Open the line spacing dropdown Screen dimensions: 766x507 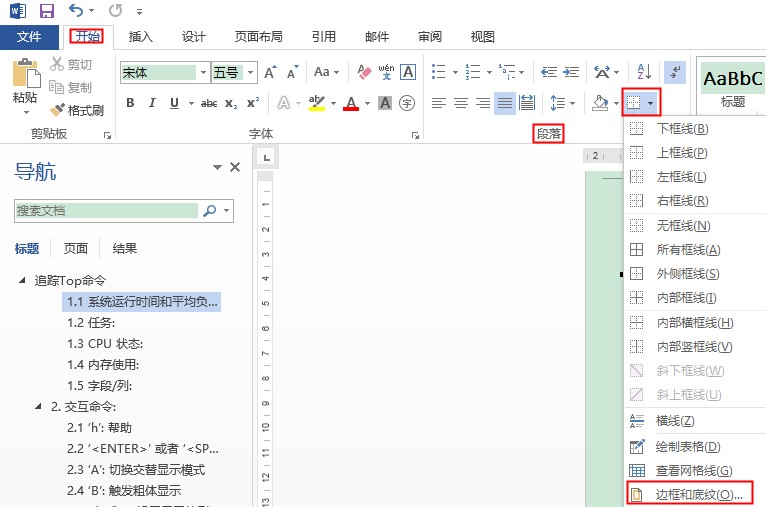(x=562, y=103)
